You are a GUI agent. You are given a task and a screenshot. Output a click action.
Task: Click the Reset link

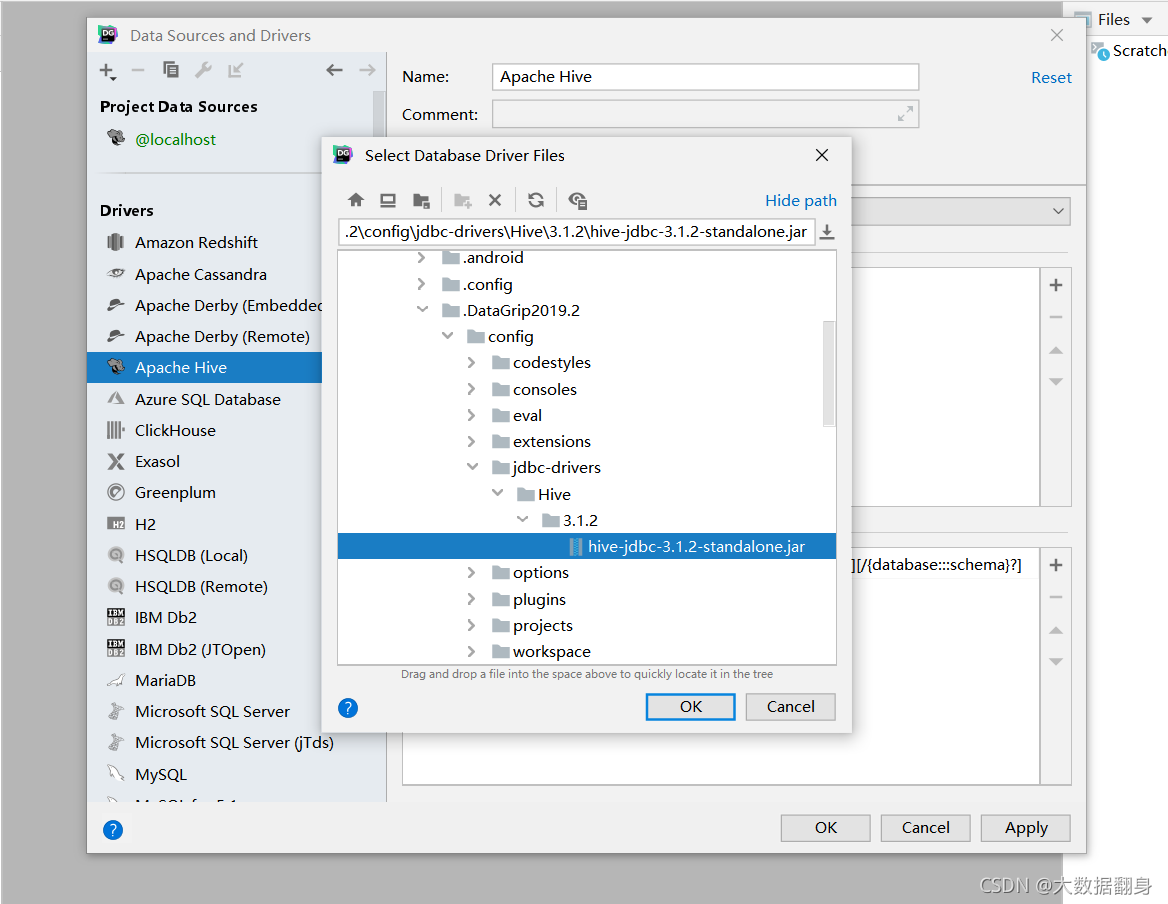[1051, 77]
